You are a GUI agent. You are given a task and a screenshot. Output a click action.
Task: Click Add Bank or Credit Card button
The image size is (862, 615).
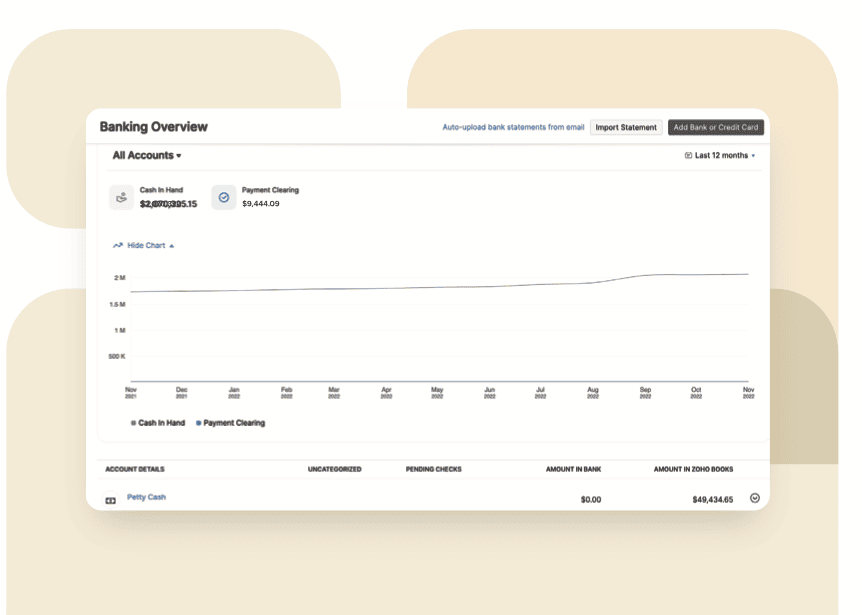click(715, 128)
